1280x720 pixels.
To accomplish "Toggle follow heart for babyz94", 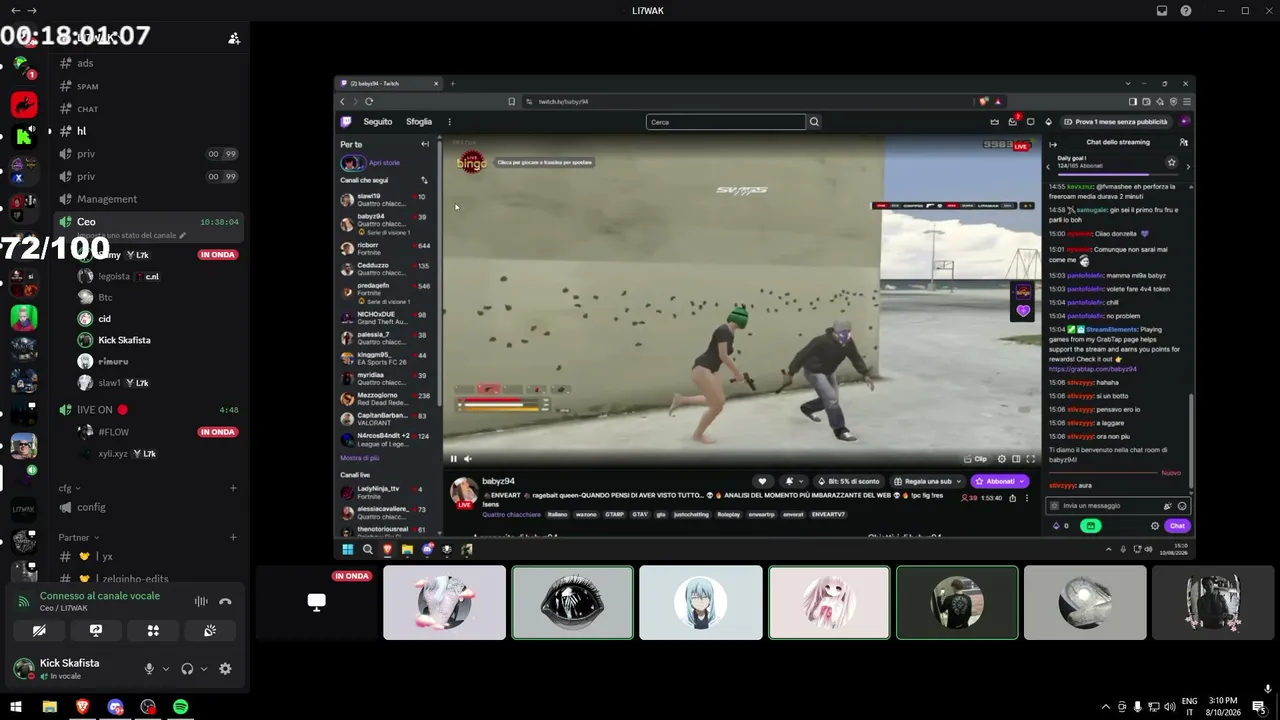I will [762, 481].
